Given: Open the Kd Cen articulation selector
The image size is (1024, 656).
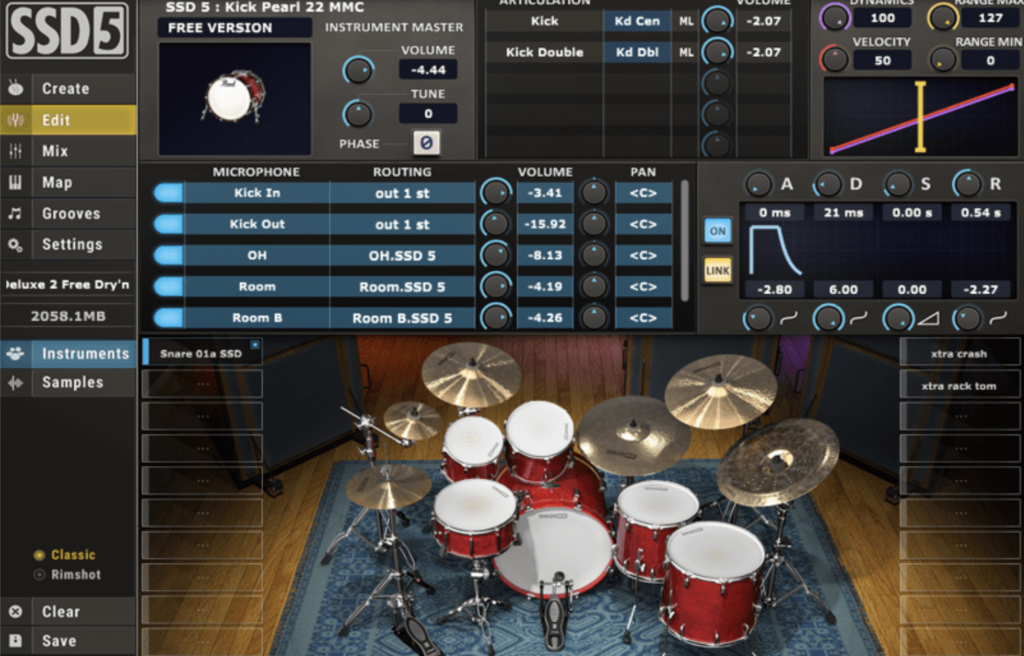Looking at the screenshot, I should [637, 21].
